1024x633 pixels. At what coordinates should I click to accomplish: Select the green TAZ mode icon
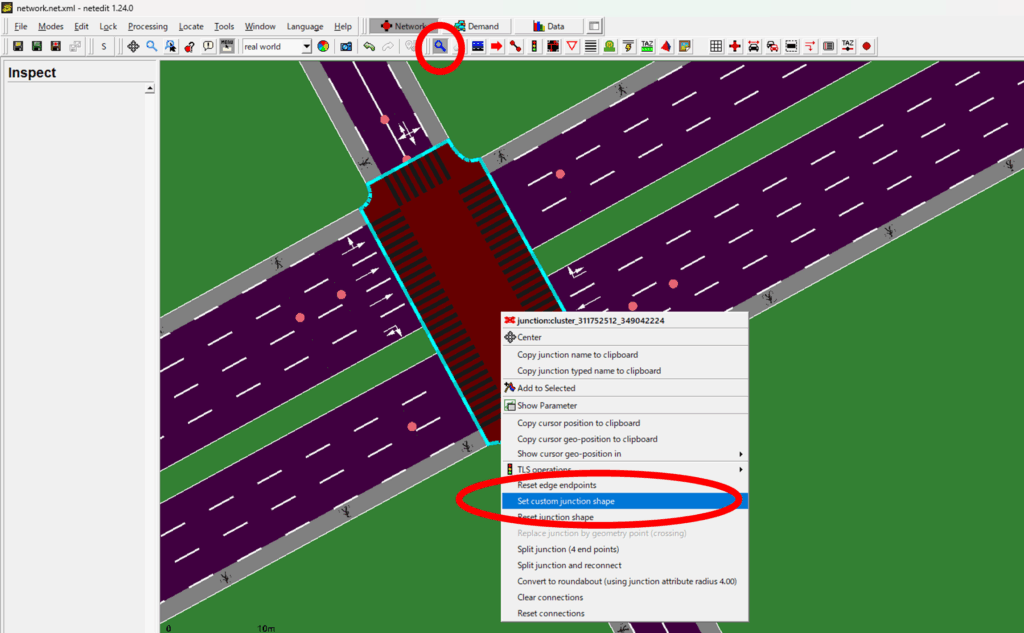(x=647, y=46)
